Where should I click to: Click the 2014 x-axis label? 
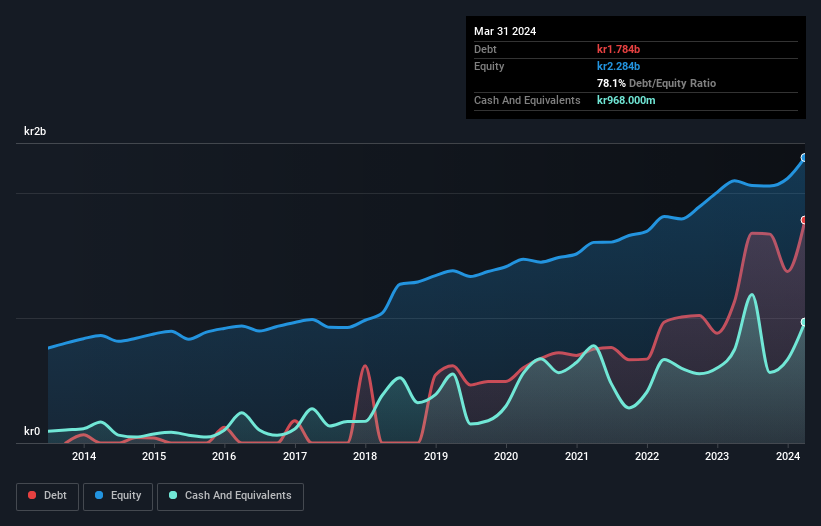pyautogui.click(x=84, y=456)
